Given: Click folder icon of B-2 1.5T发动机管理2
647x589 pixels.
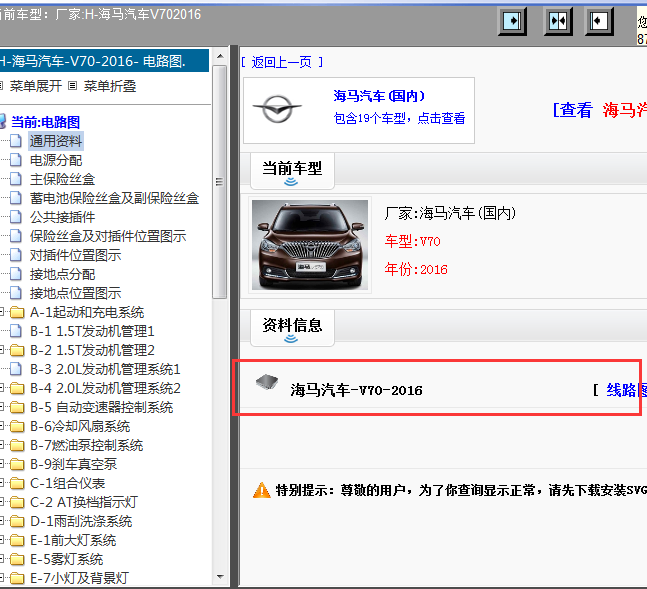Looking at the screenshot, I should [17, 350].
